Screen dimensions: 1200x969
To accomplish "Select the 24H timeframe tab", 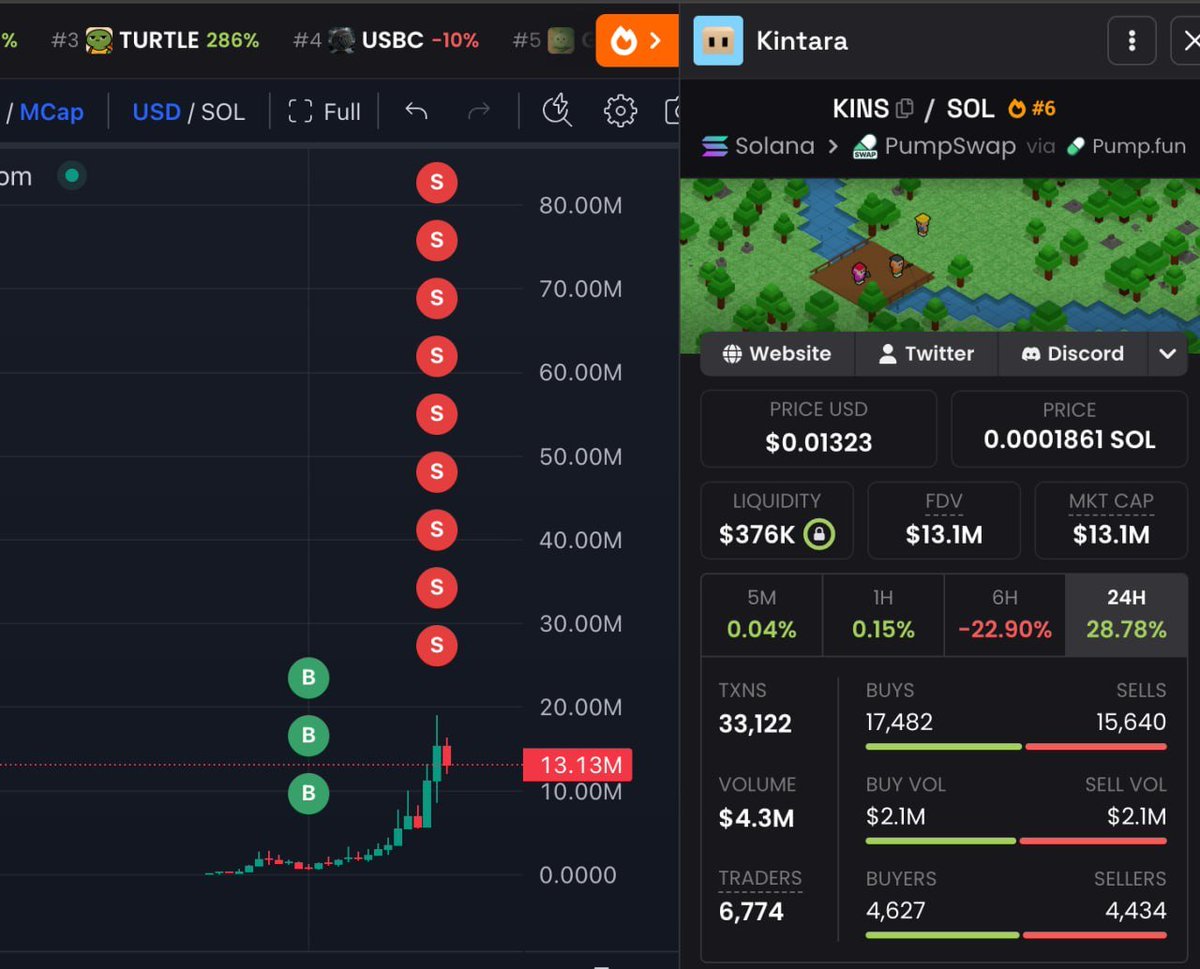I will click(1126, 614).
